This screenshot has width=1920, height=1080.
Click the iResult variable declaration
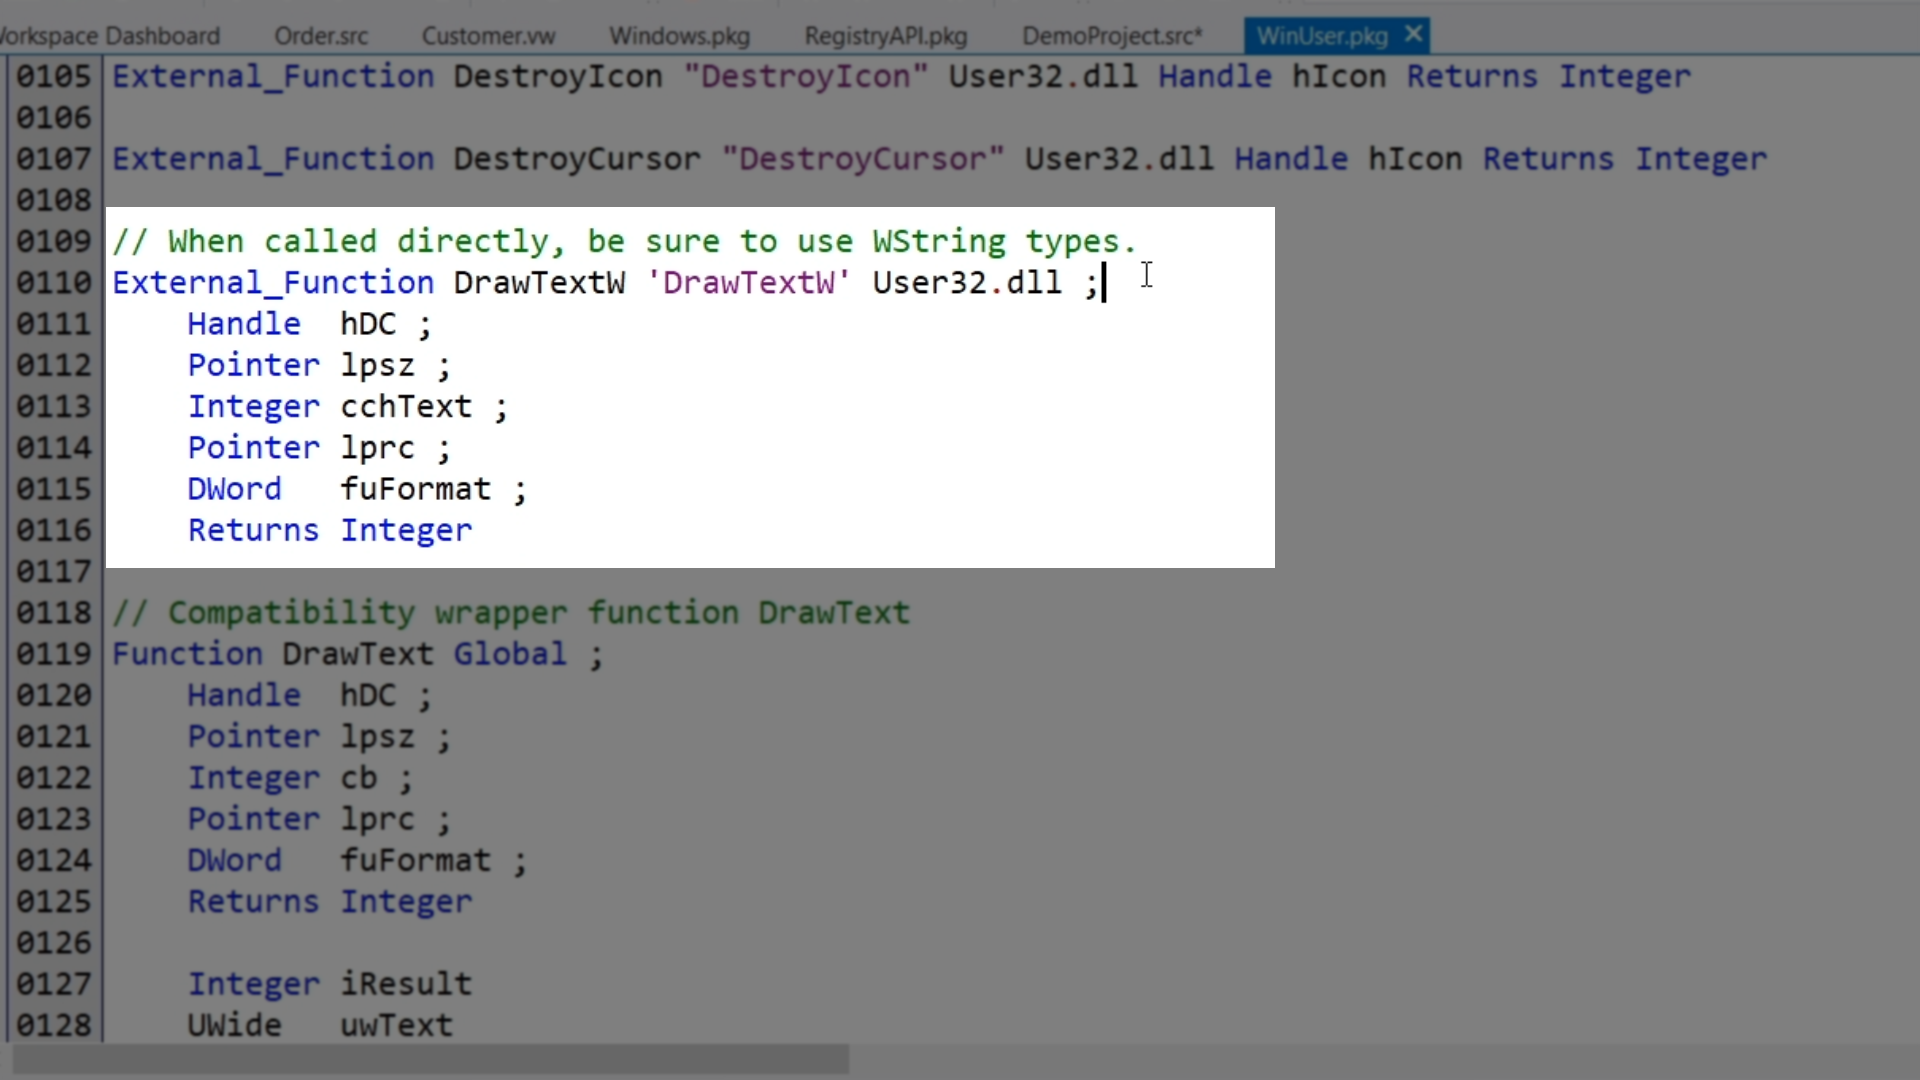coord(406,984)
